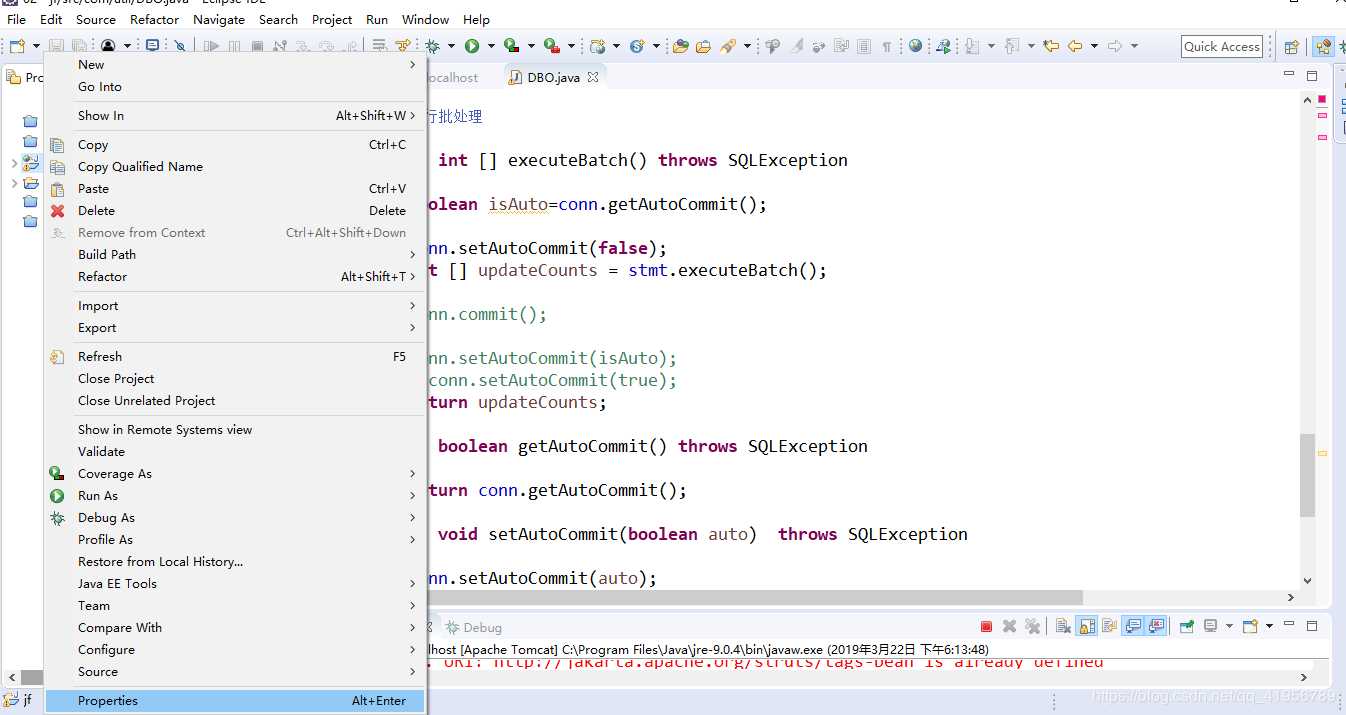Image resolution: width=1346 pixels, height=715 pixels.
Task: Toggle Show Console on standard error change
Action: [1157, 627]
